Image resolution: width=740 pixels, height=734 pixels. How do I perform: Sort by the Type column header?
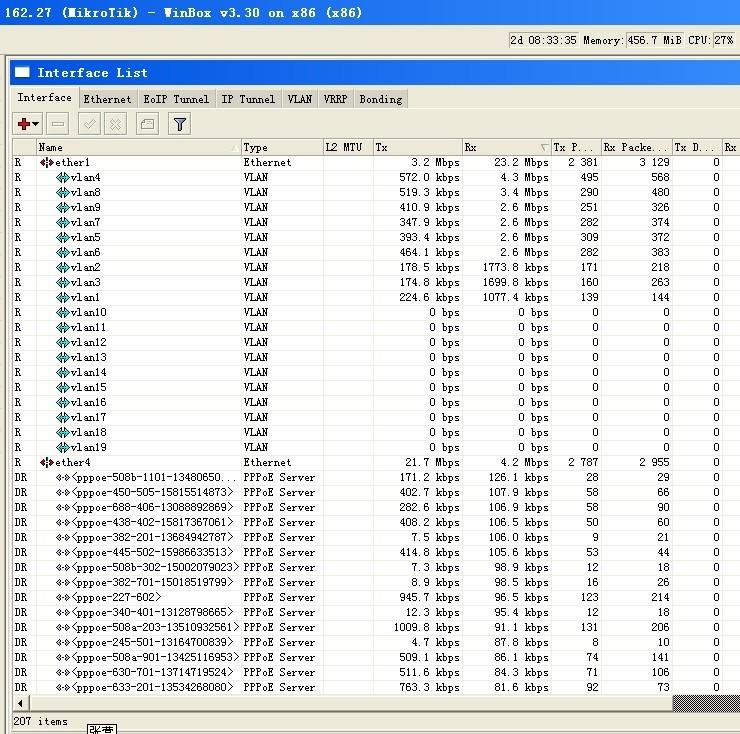(x=282, y=147)
